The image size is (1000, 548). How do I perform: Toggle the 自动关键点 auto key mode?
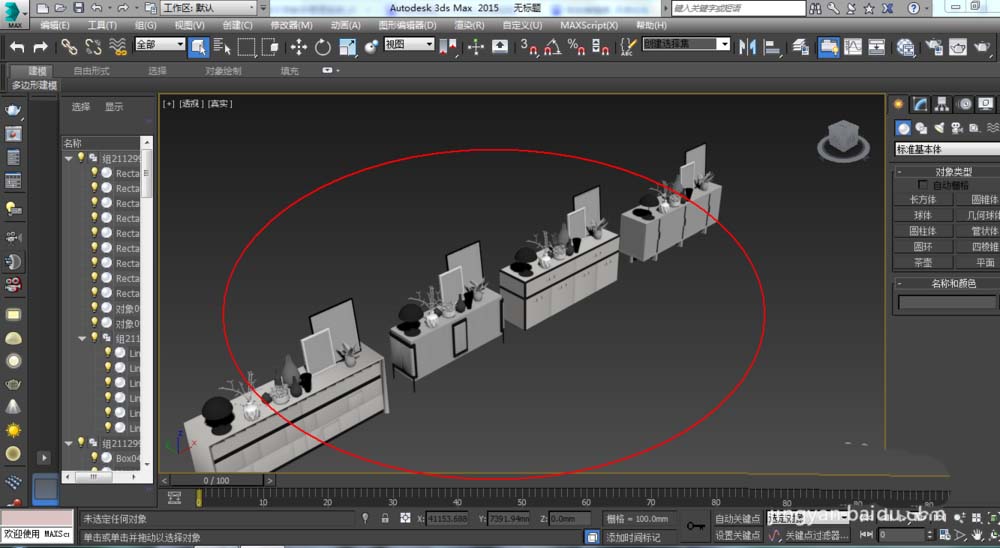tap(738, 518)
